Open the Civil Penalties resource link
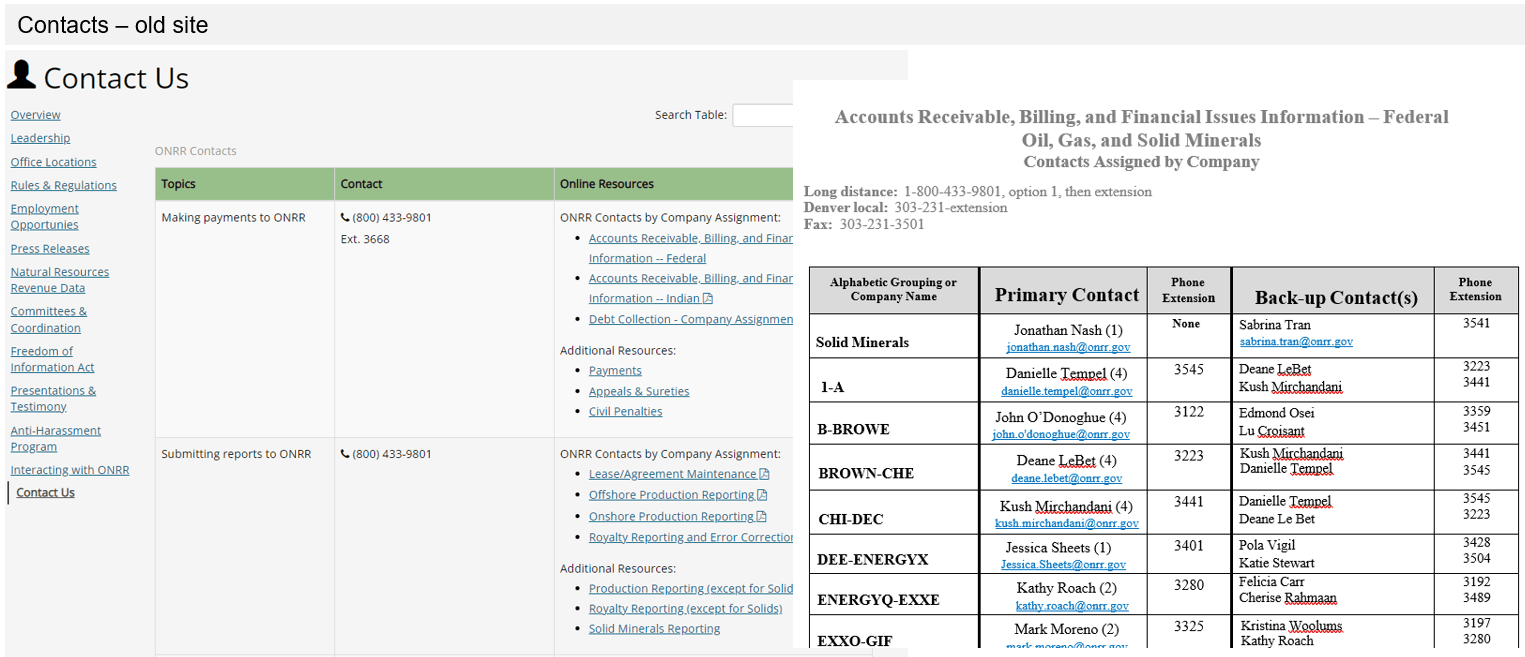The image size is (1525, 657). click(625, 411)
